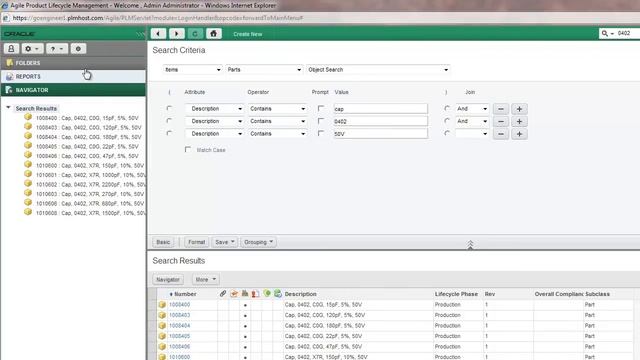Open the NAVIGATOR panel
This screenshot has height=360, width=640.
pos(73,90)
